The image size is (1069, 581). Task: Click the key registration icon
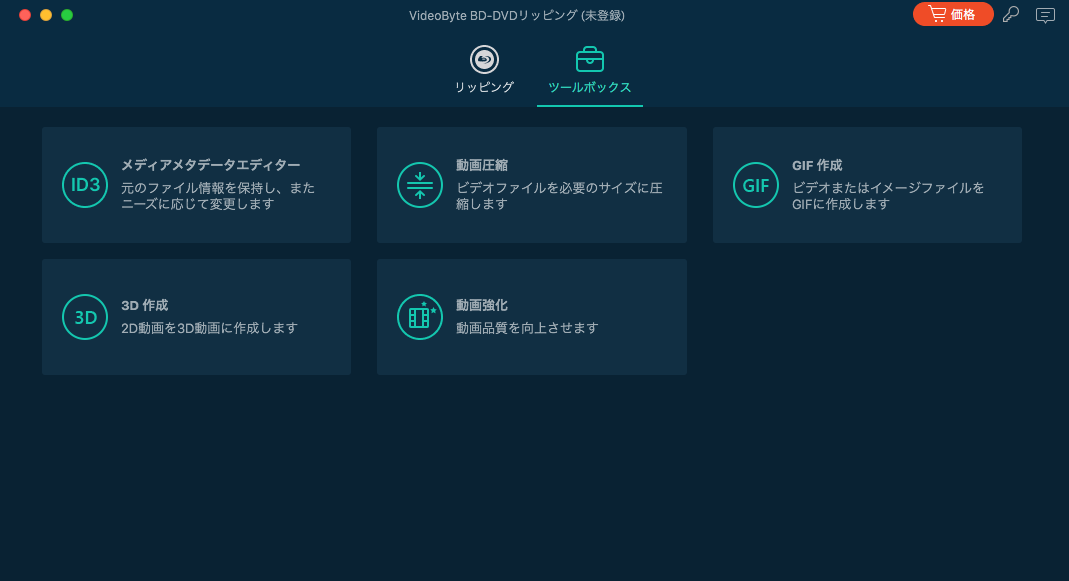point(1011,14)
